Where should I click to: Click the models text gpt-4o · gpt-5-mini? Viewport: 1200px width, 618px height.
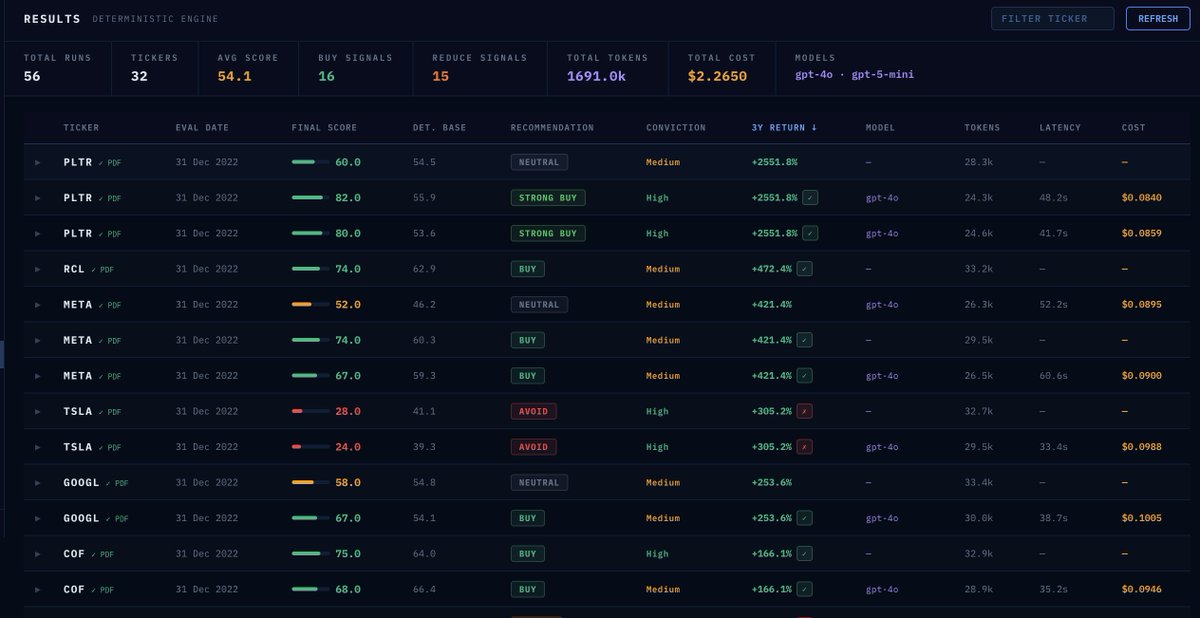(x=854, y=75)
